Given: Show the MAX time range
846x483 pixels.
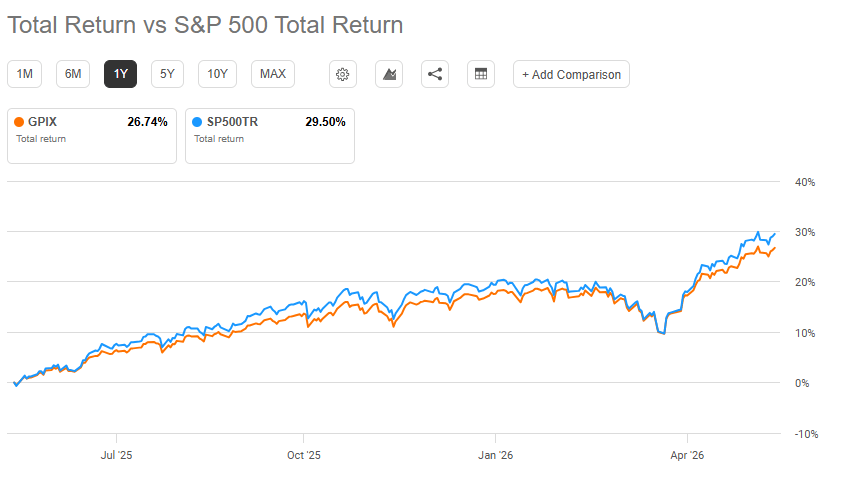Looking at the screenshot, I should click(273, 74).
